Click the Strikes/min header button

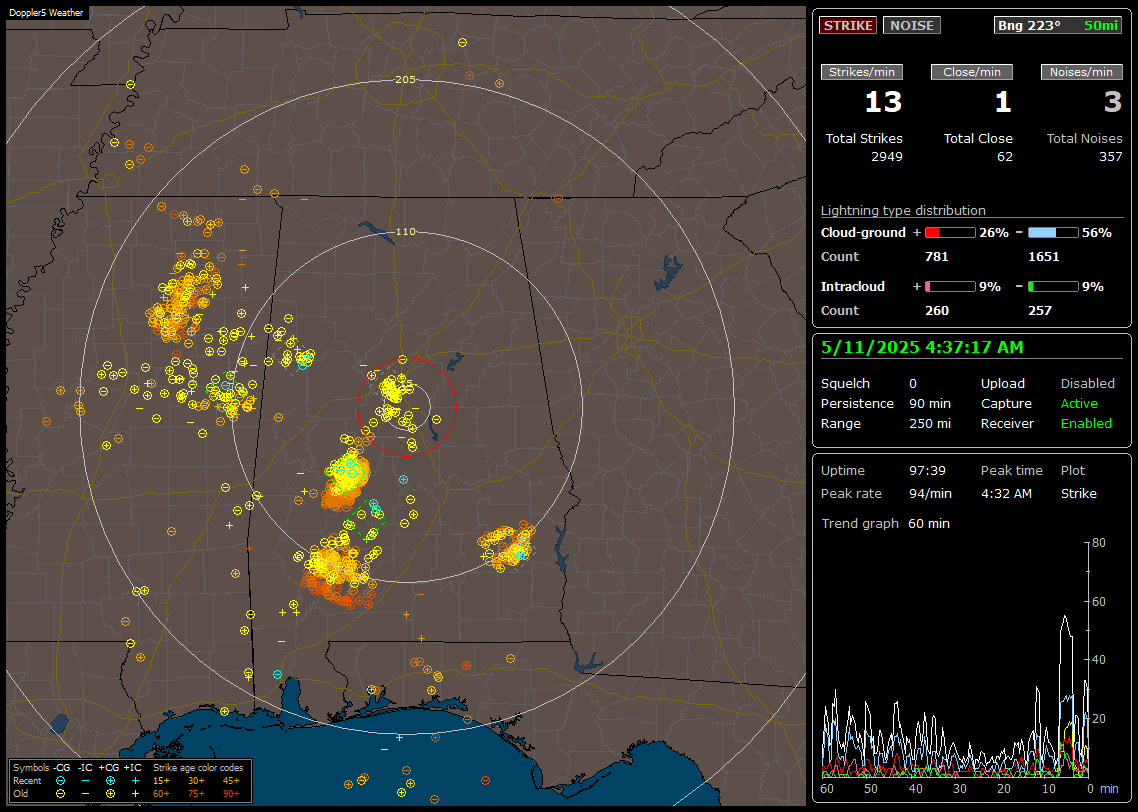pos(861,72)
